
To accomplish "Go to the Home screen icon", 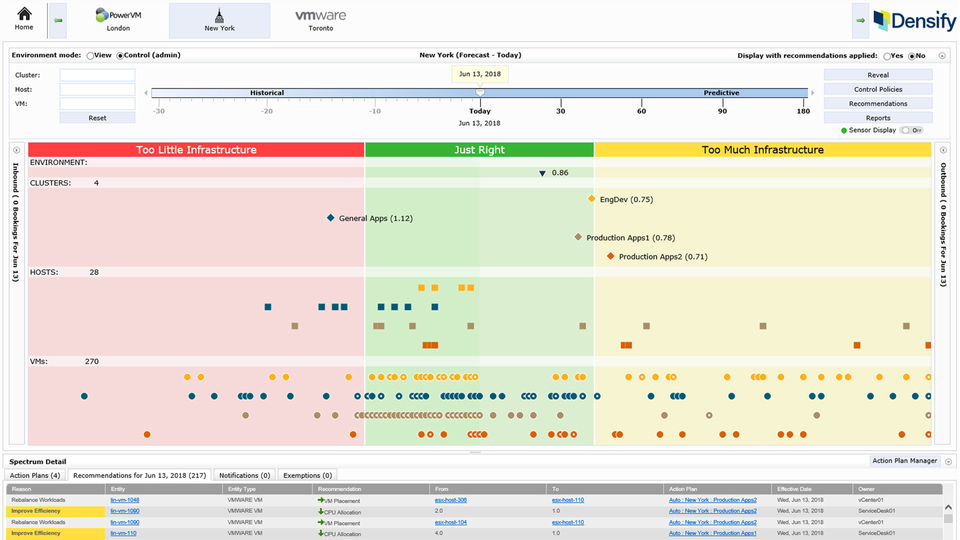I will [x=24, y=14].
